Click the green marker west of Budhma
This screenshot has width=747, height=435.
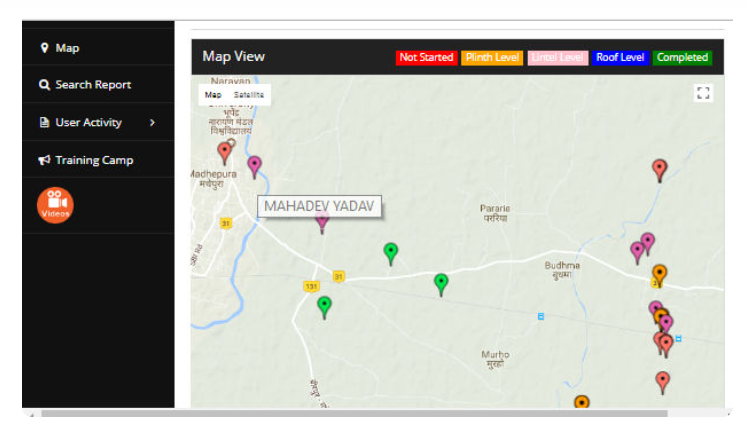441,285
